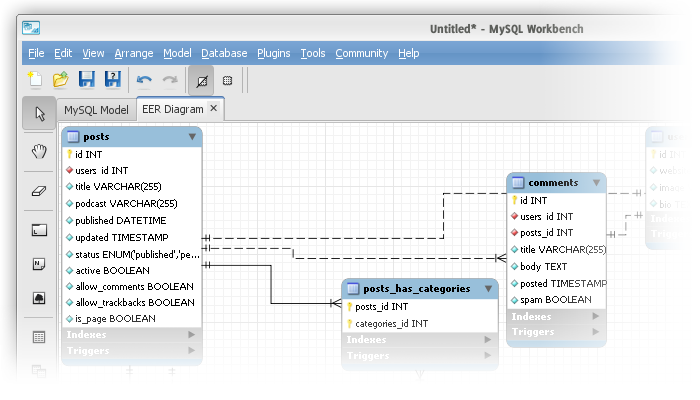Open the Database menu

coord(224,53)
